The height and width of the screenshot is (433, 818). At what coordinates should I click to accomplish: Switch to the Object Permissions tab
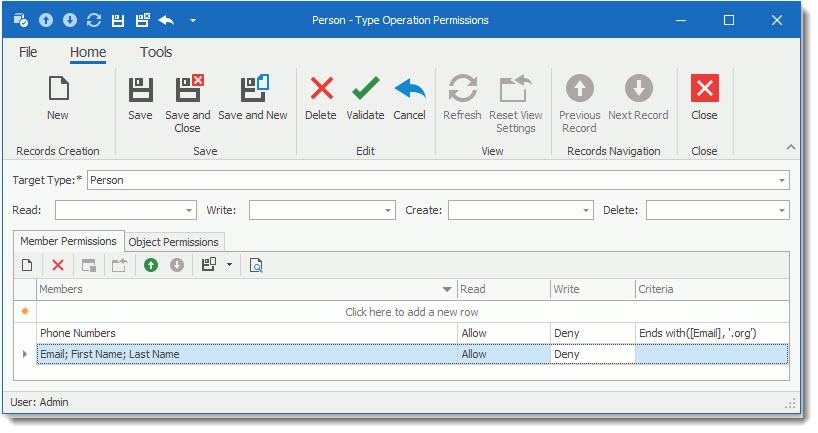coord(174,241)
